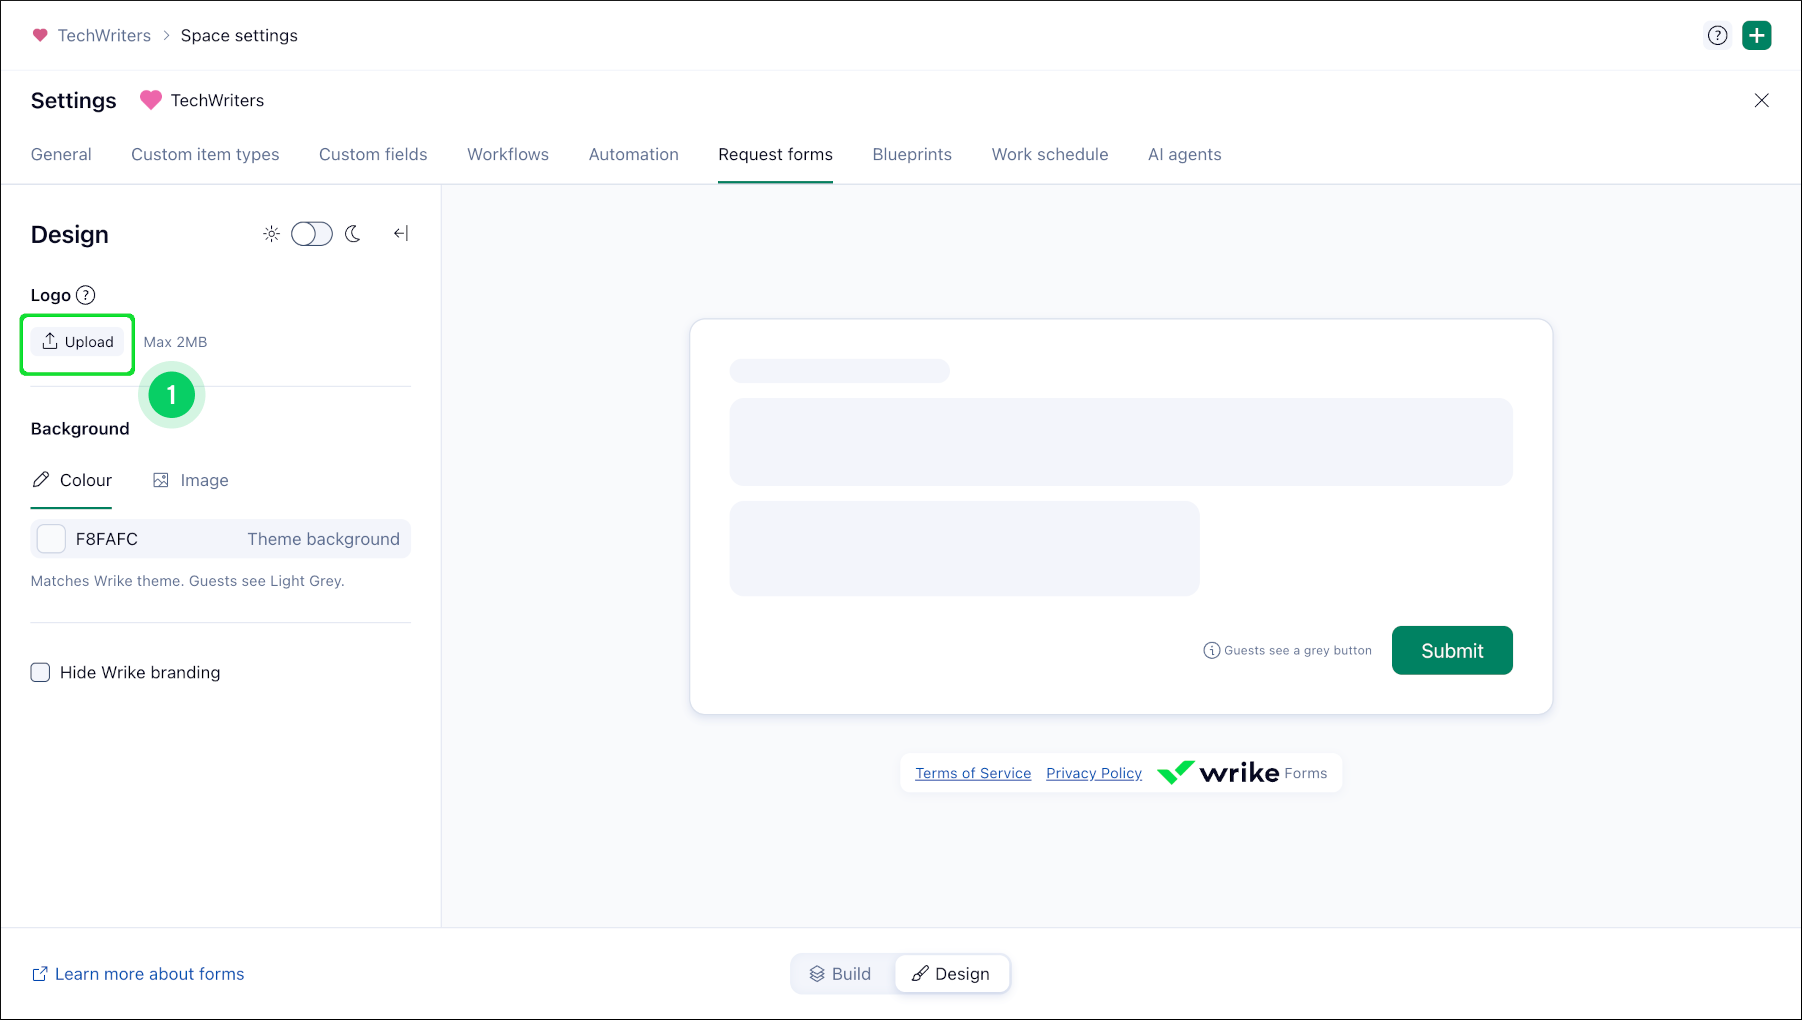The width and height of the screenshot is (1802, 1020).
Task: Click the Submit button in preview
Action: (1452, 650)
